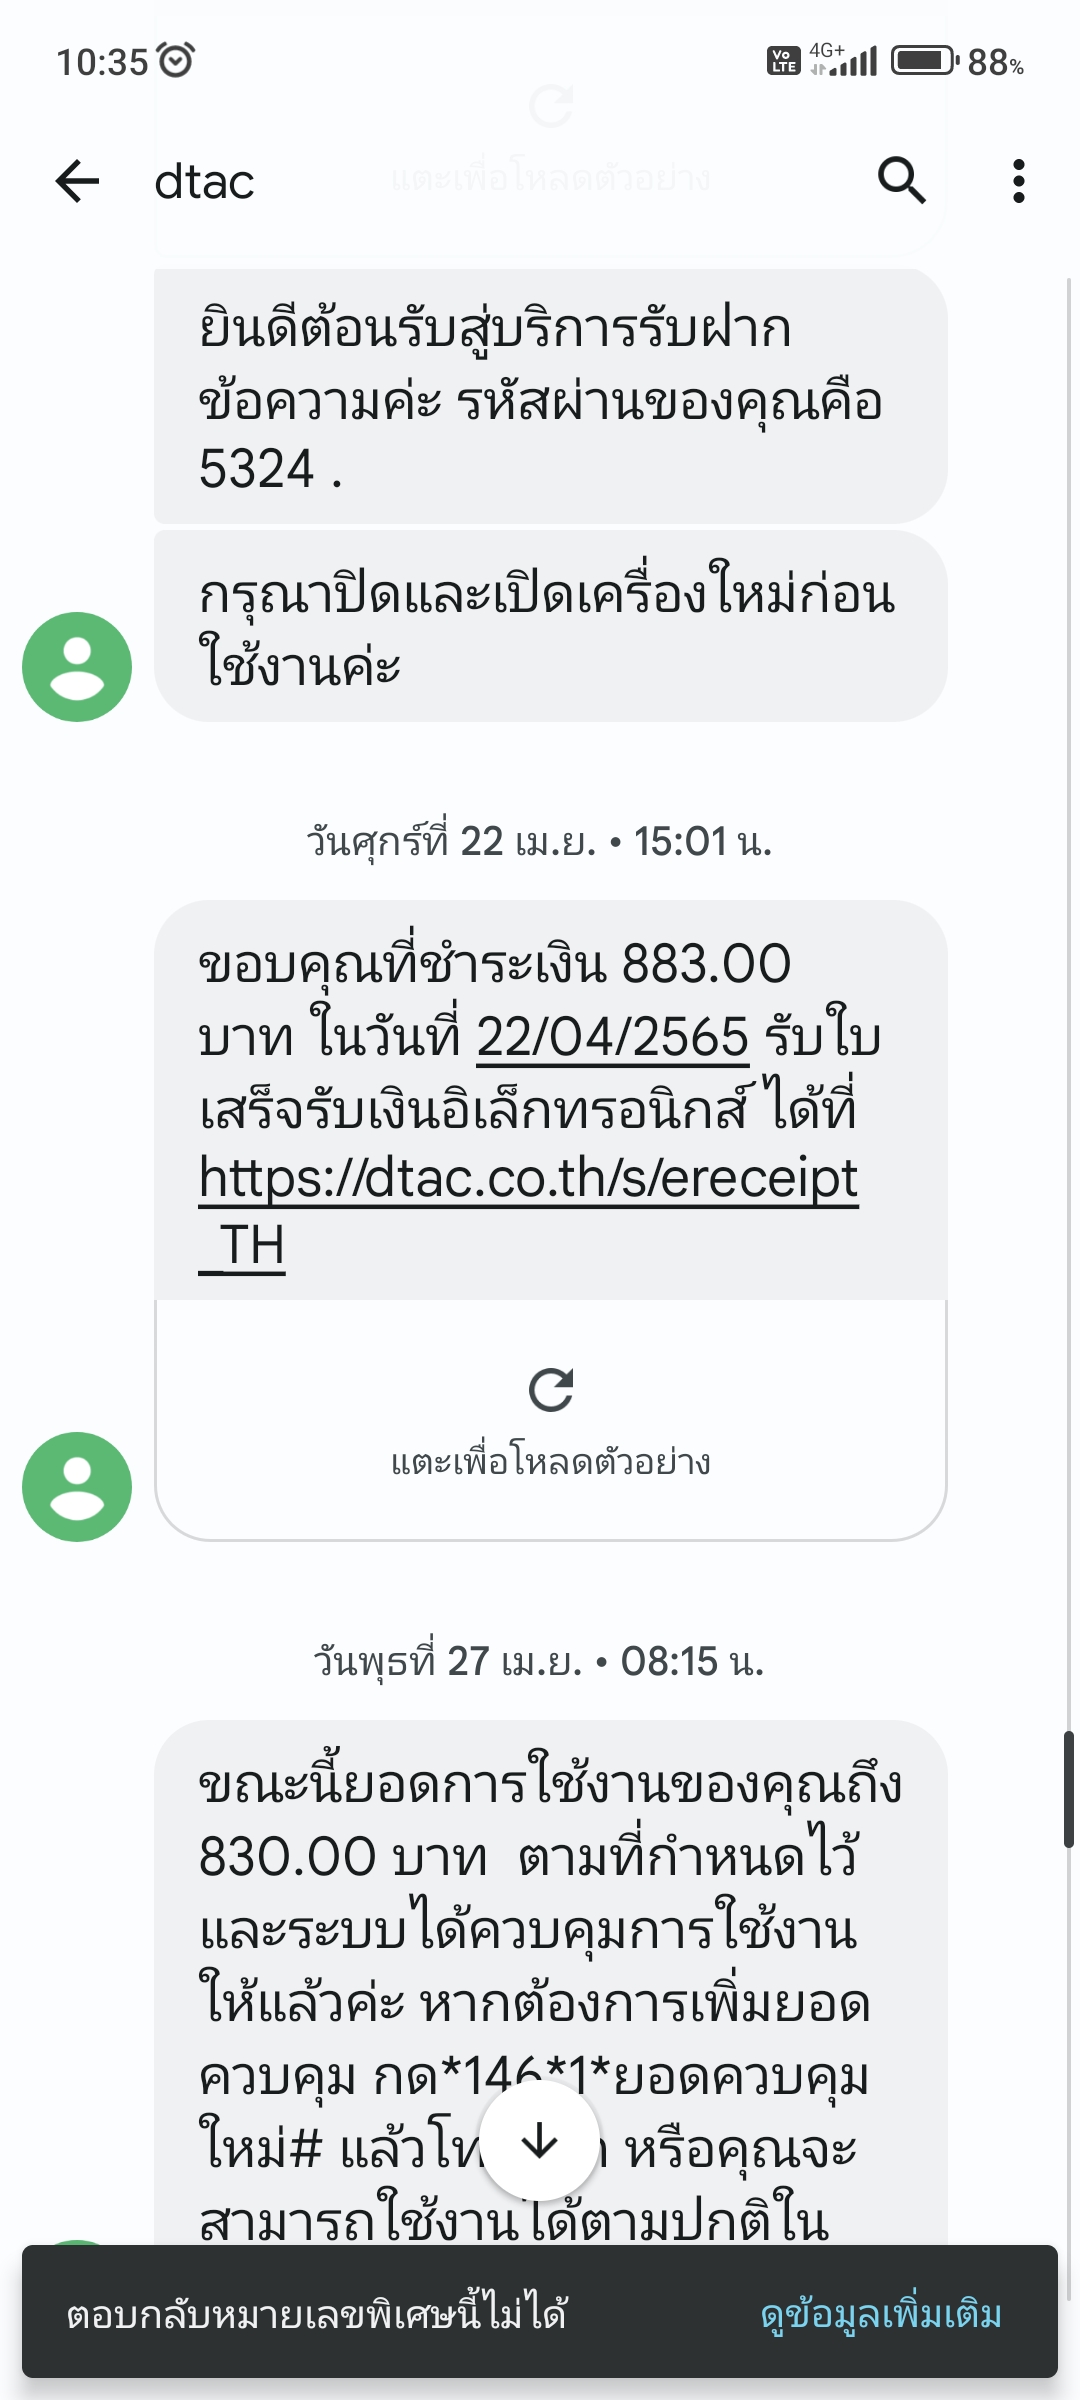Open the dtac.co.th ereceipt link
1080x2400 pixels.
528,1178
